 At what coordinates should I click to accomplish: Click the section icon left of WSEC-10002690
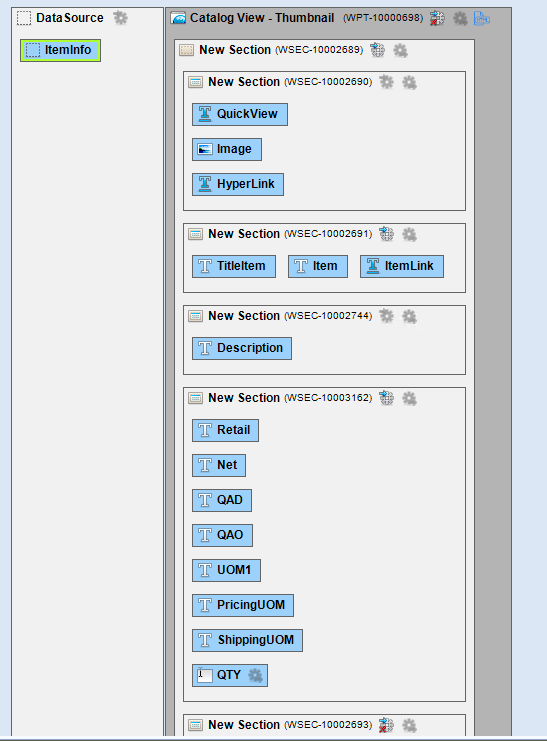195,82
